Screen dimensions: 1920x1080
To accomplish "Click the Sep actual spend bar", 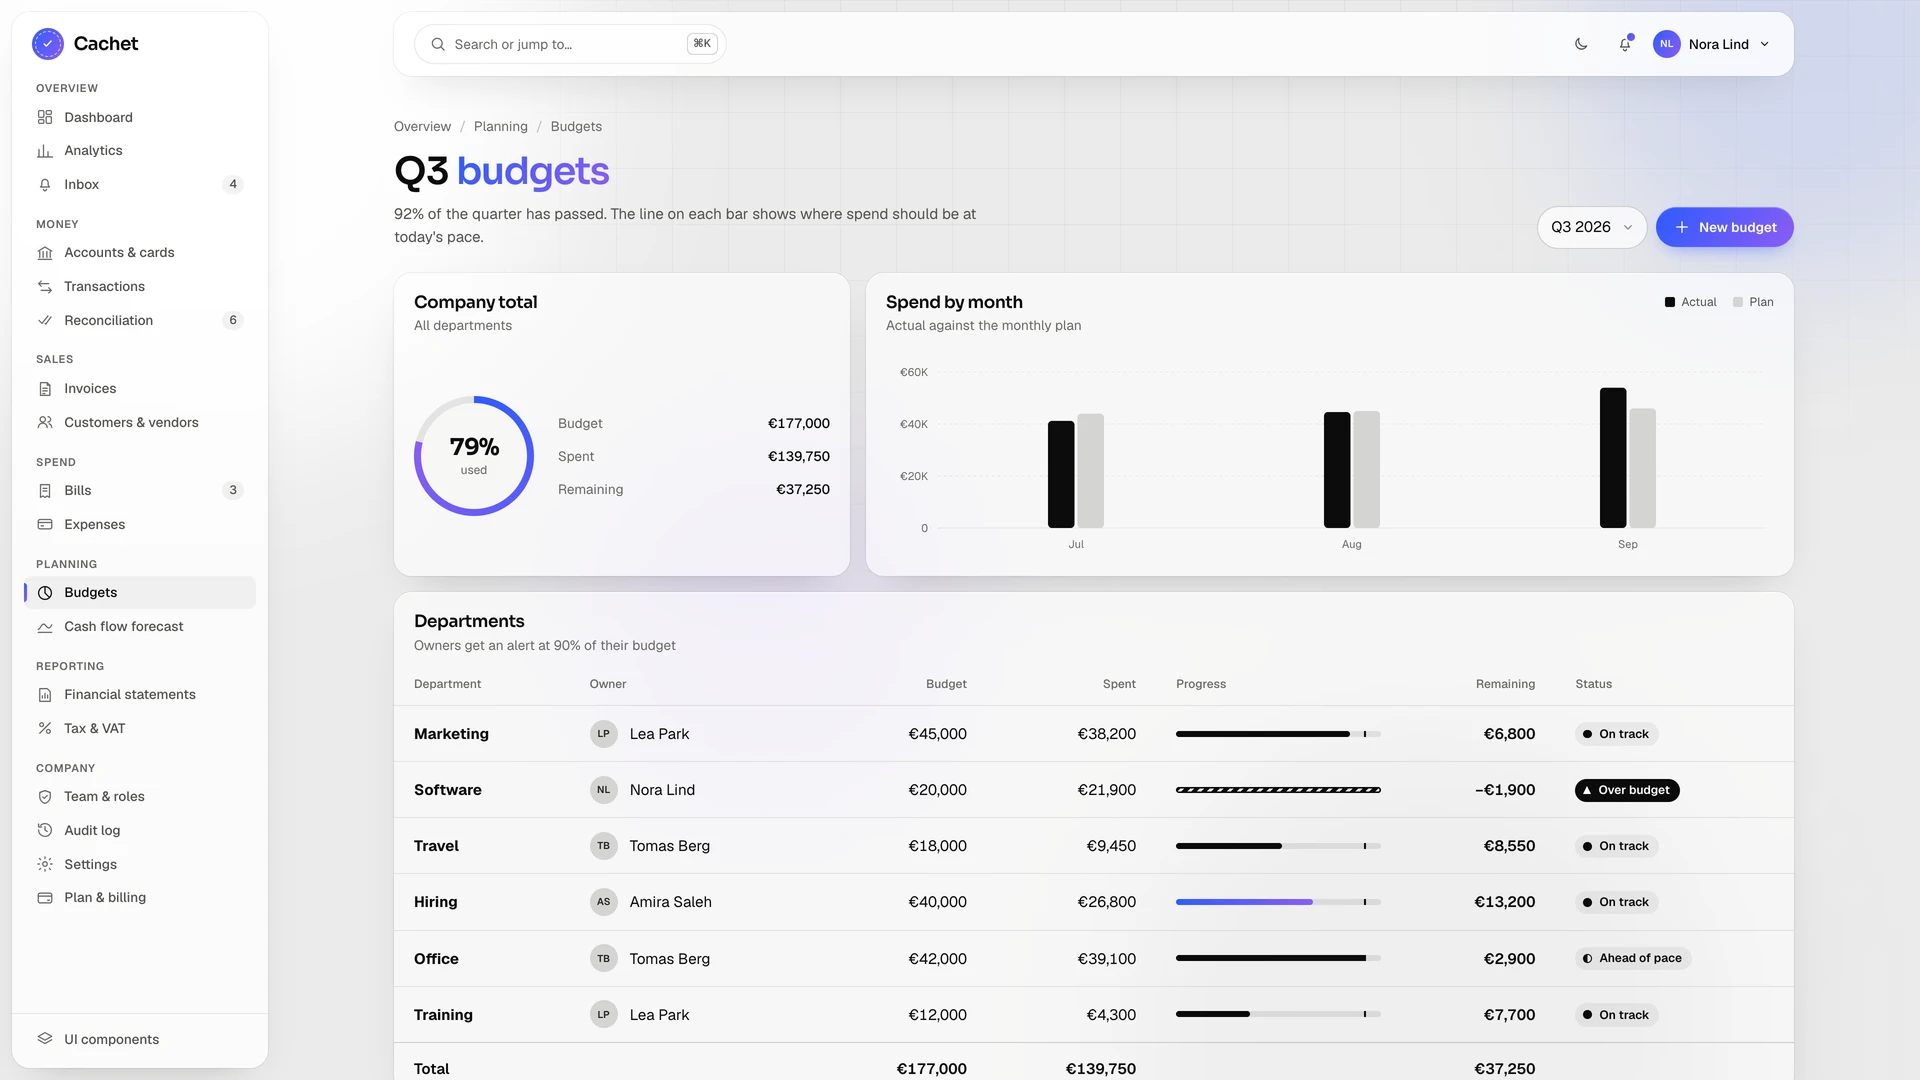I will [x=1613, y=458].
